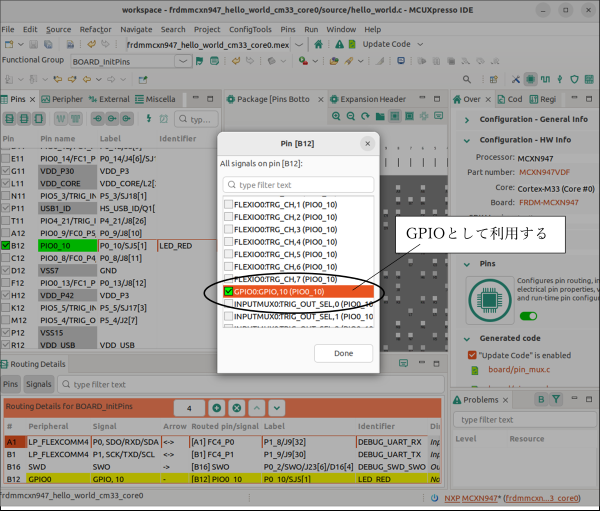
Task: Select the green PIO0_10 pin name cell
Action: (67, 244)
